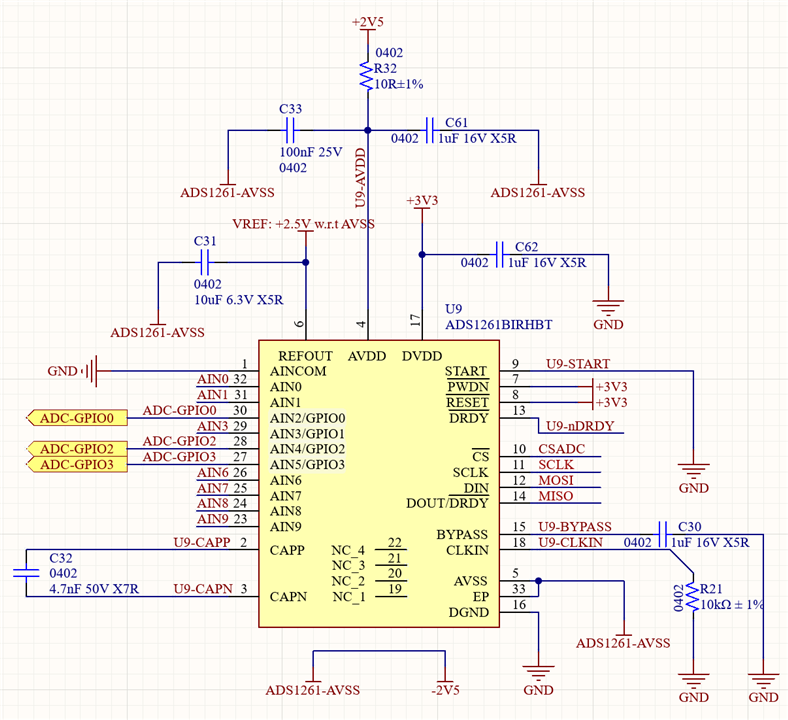Image resolution: width=788 pixels, height=720 pixels.
Task: Click ADS1261-AVSS label under C61
Action: pyautogui.click(x=538, y=192)
